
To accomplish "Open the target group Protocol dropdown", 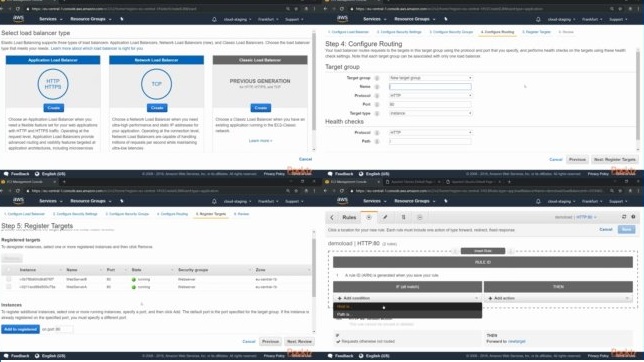I will coord(430,96).
